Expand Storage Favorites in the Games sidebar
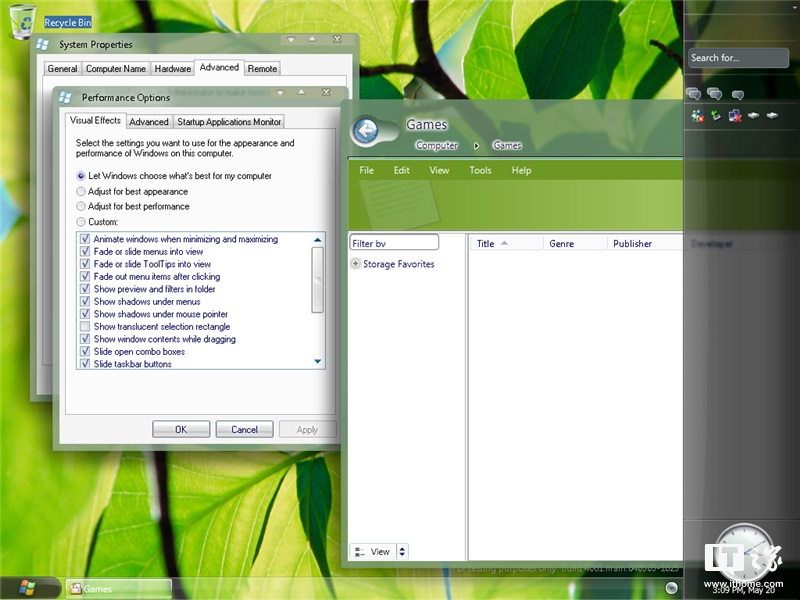Image resolution: width=800 pixels, height=600 pixels. pyautogui.click(x=356, y=264)
